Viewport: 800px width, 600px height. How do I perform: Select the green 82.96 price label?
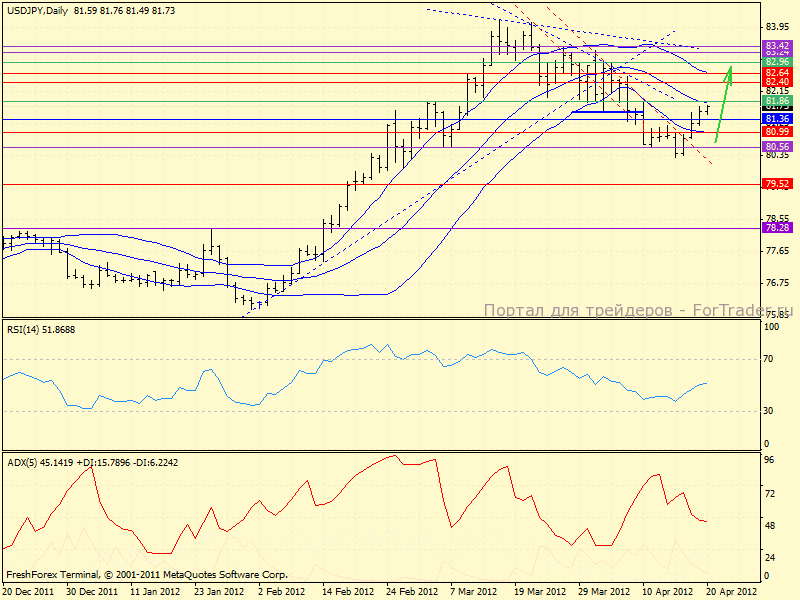[778, 62]
